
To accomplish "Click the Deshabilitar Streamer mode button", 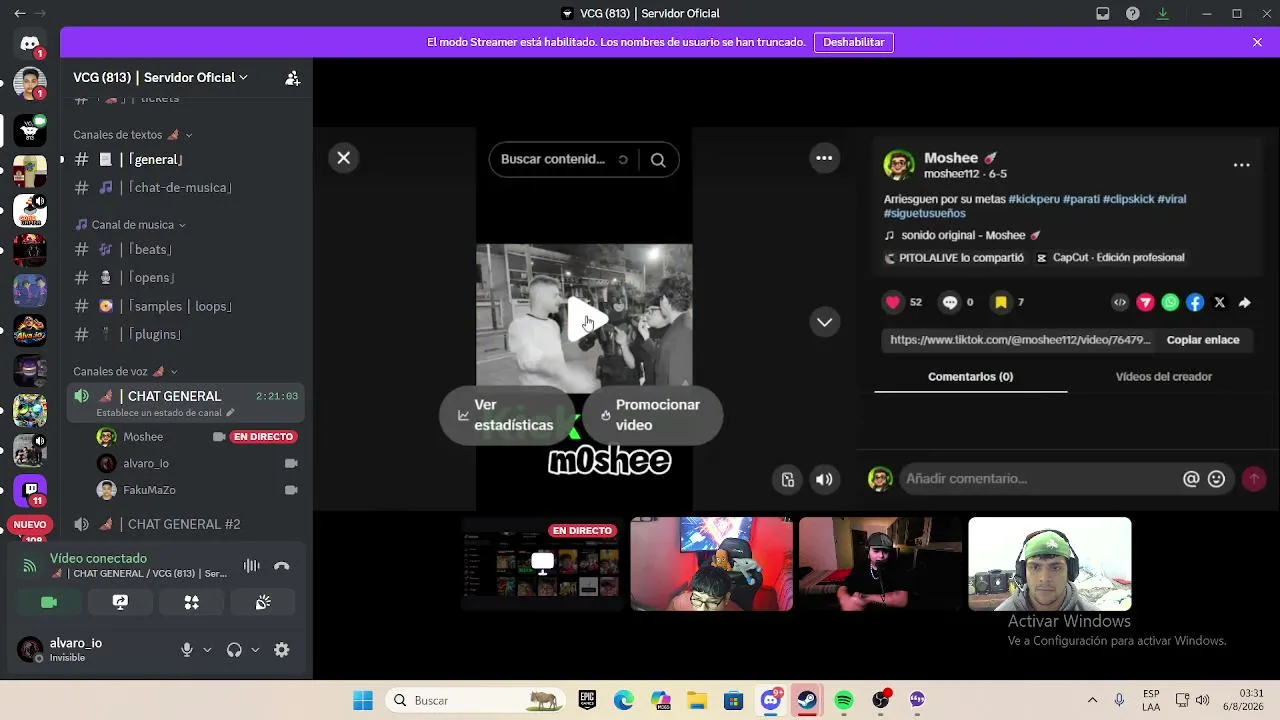I will 853,42.
